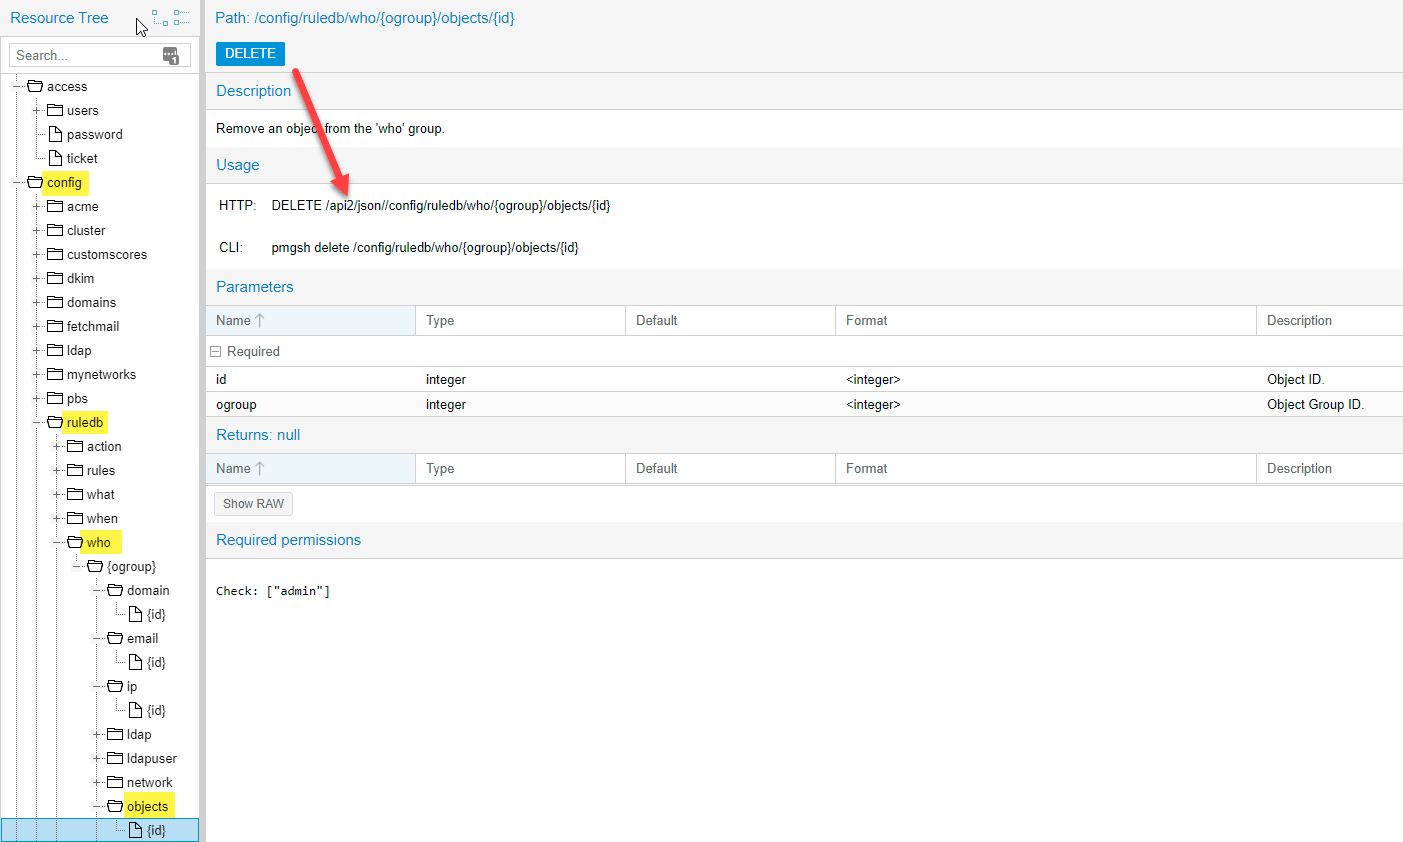Click the file icon of {id} under domain
Viewport: 1403px width, 842px height.
click(136, 614)
